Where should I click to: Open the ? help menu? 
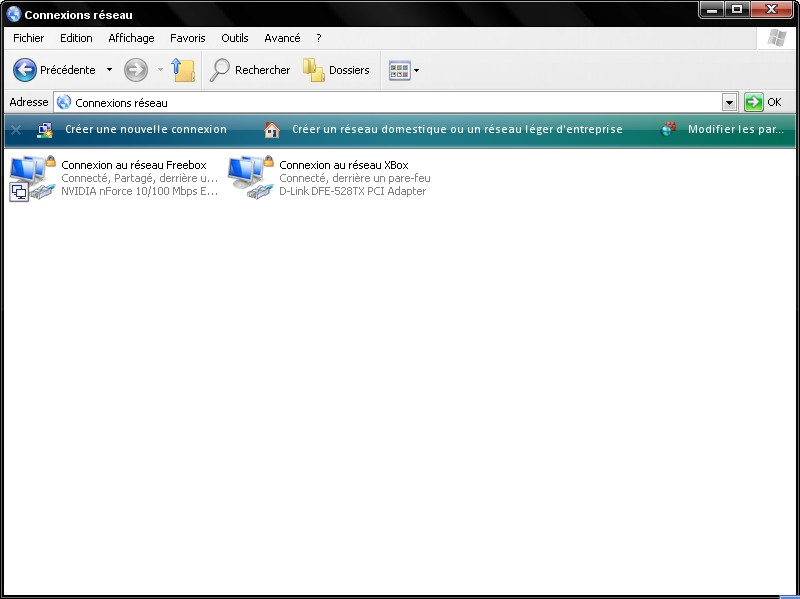tap(319, 38)
